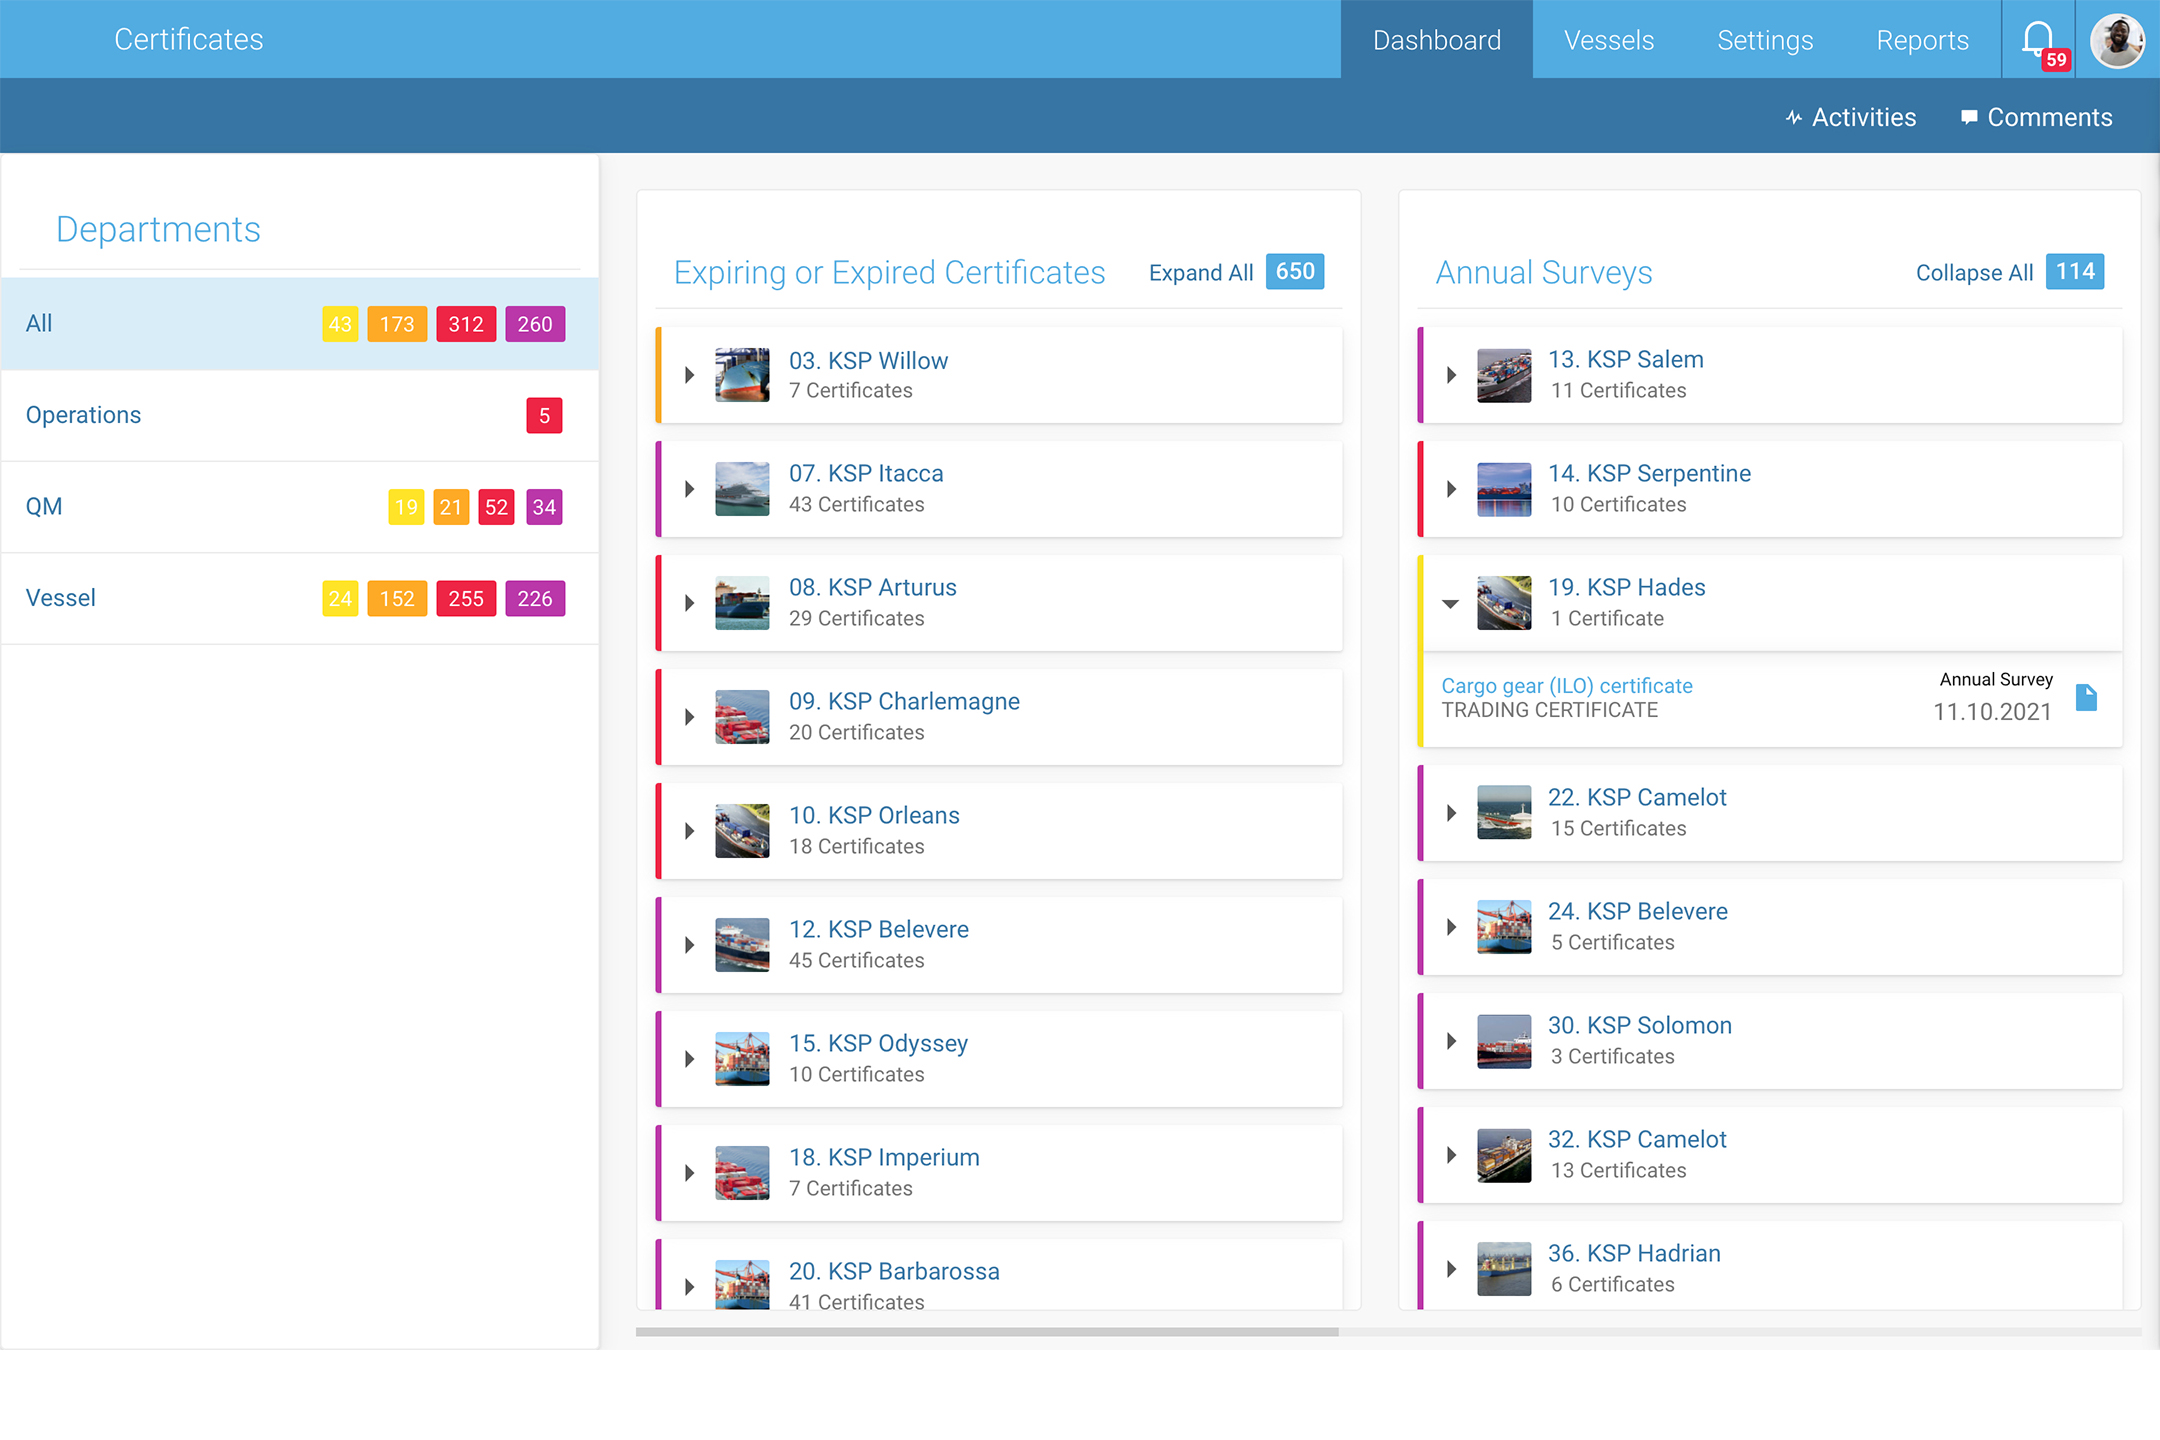2160x1440 pixels.
Task: Expand the 13. KSP Salem row
Action: [x=1451, y=376]
